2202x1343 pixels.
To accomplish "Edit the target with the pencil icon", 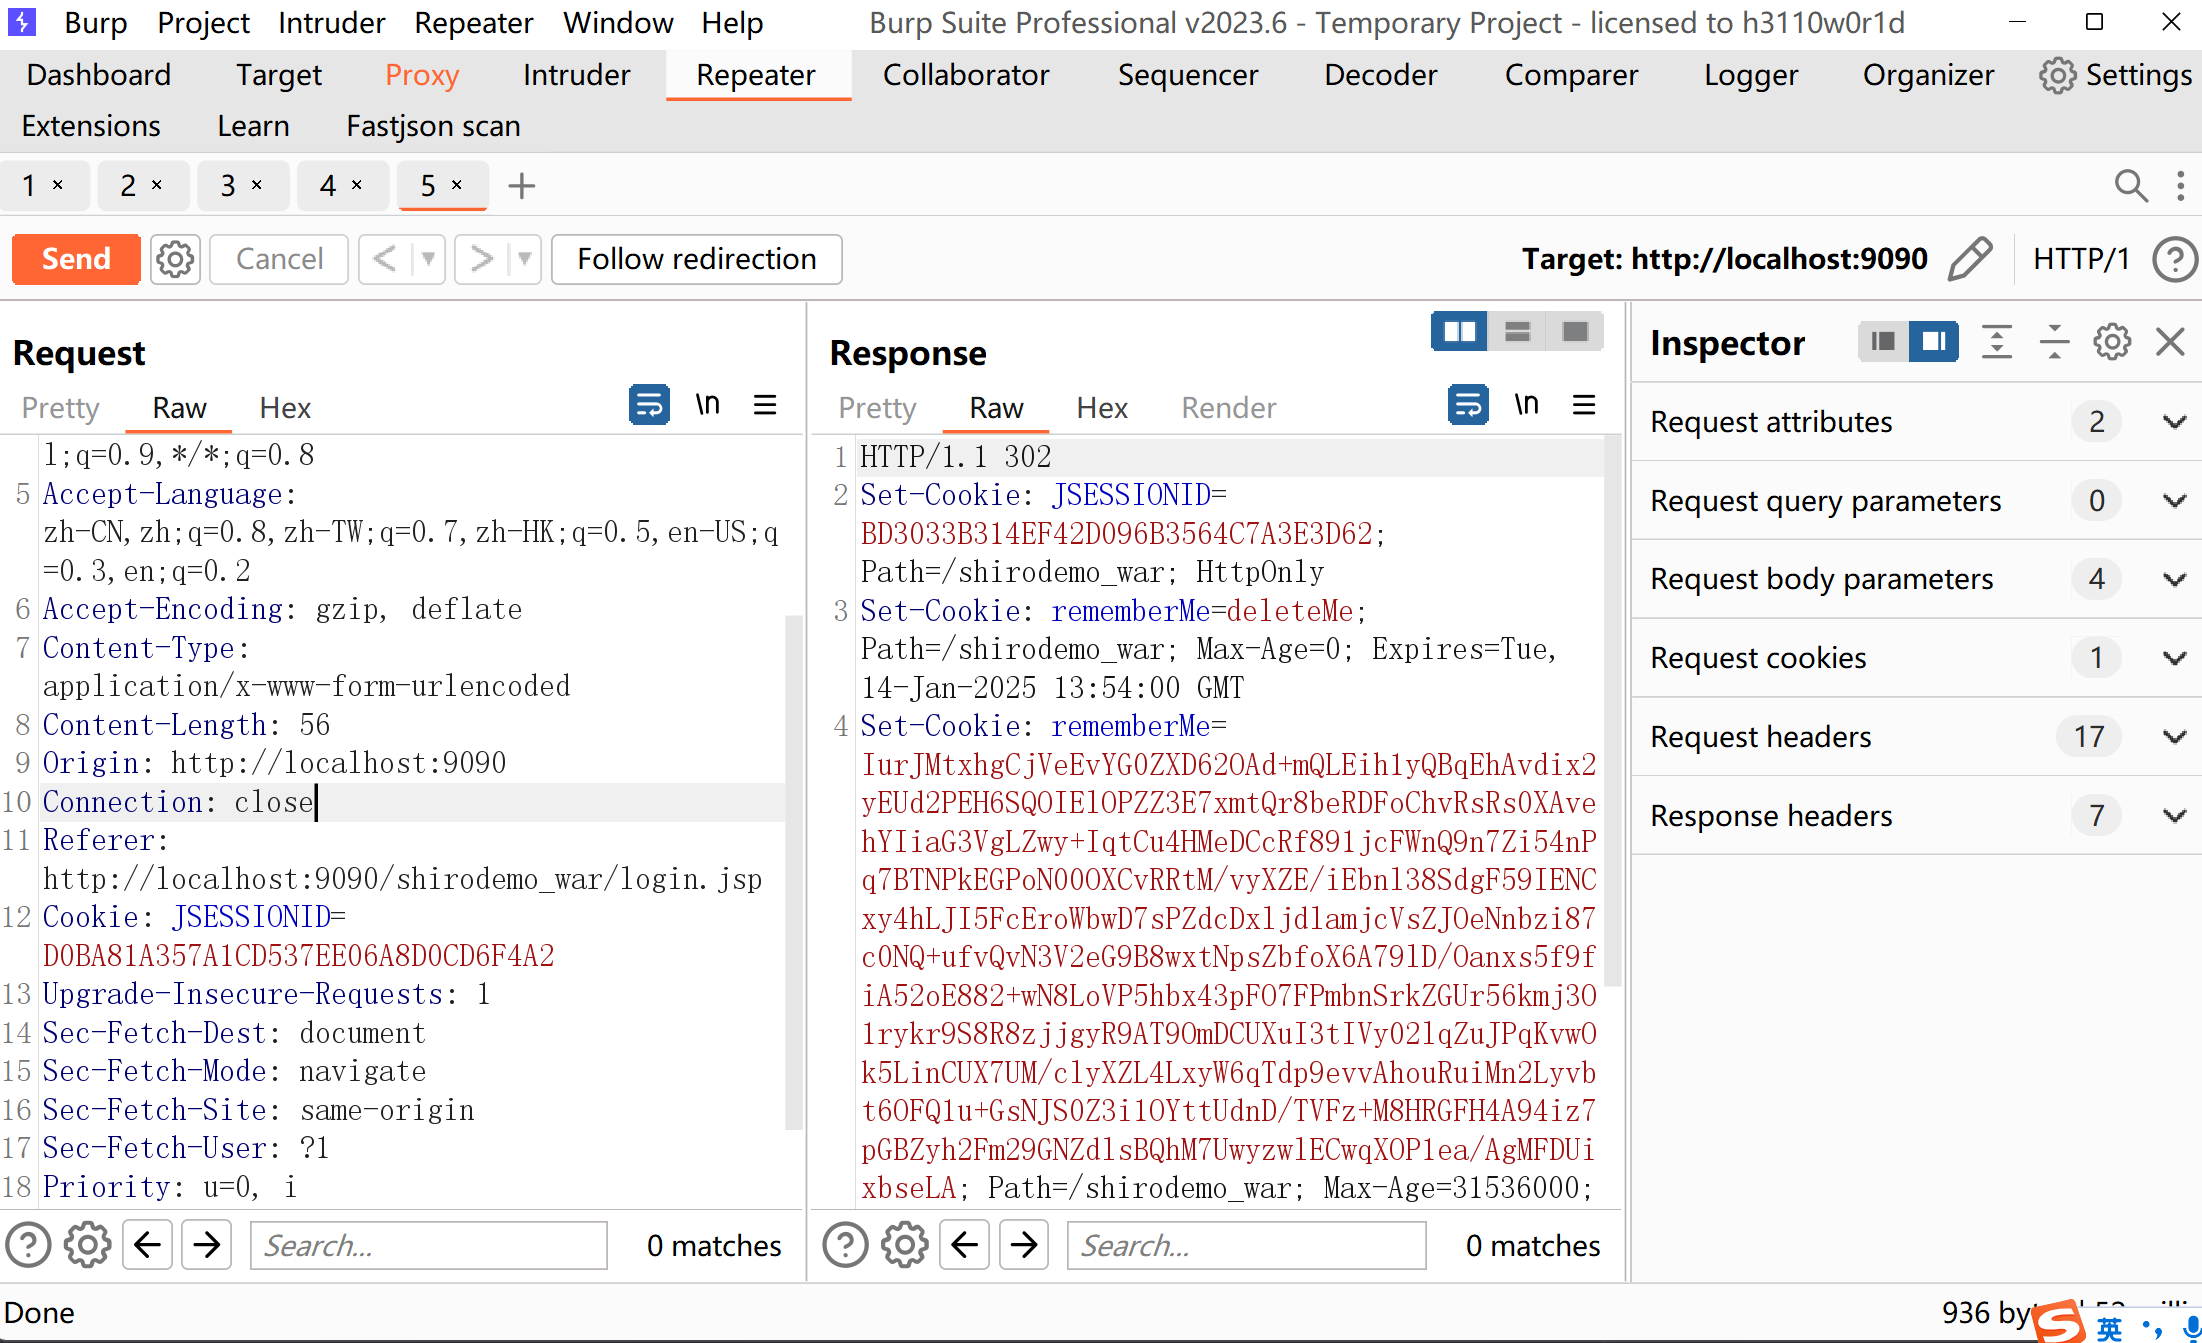I will [x=1970, y=259].
